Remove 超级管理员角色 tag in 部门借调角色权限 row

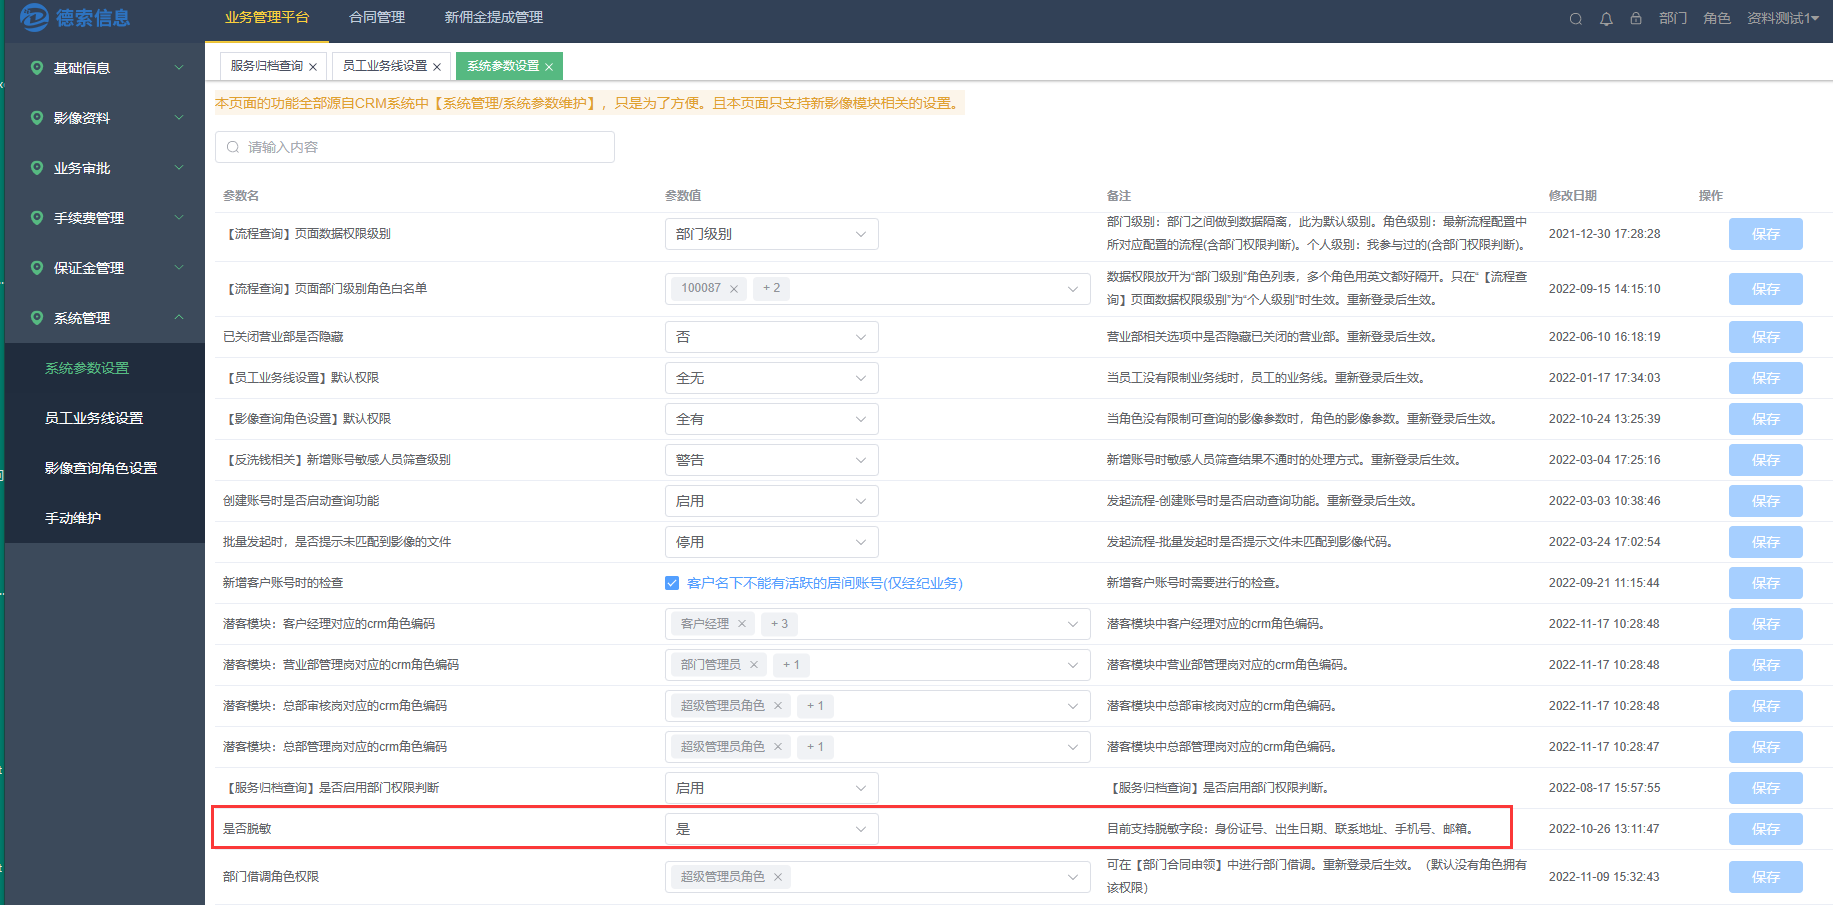point(778,877)
